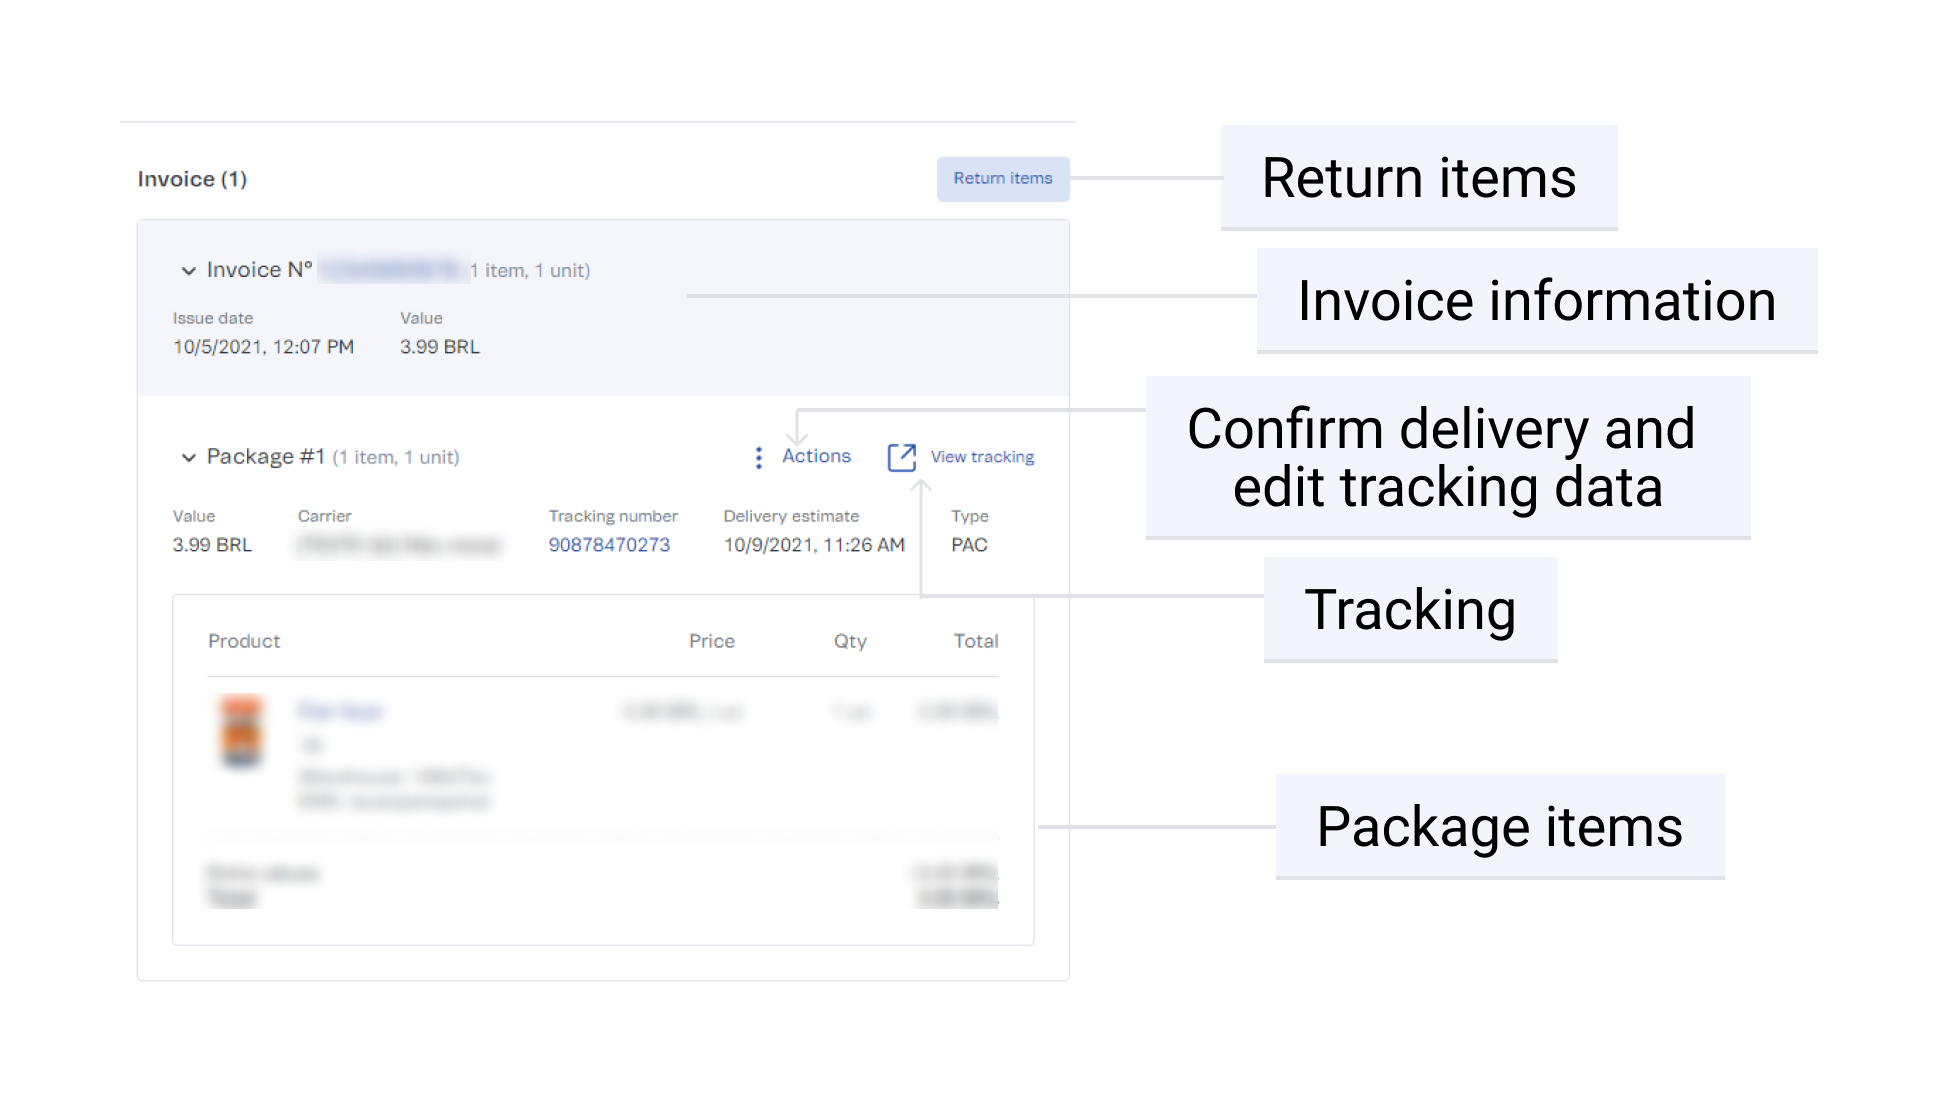Click the blurred product name link

point(341,711)
